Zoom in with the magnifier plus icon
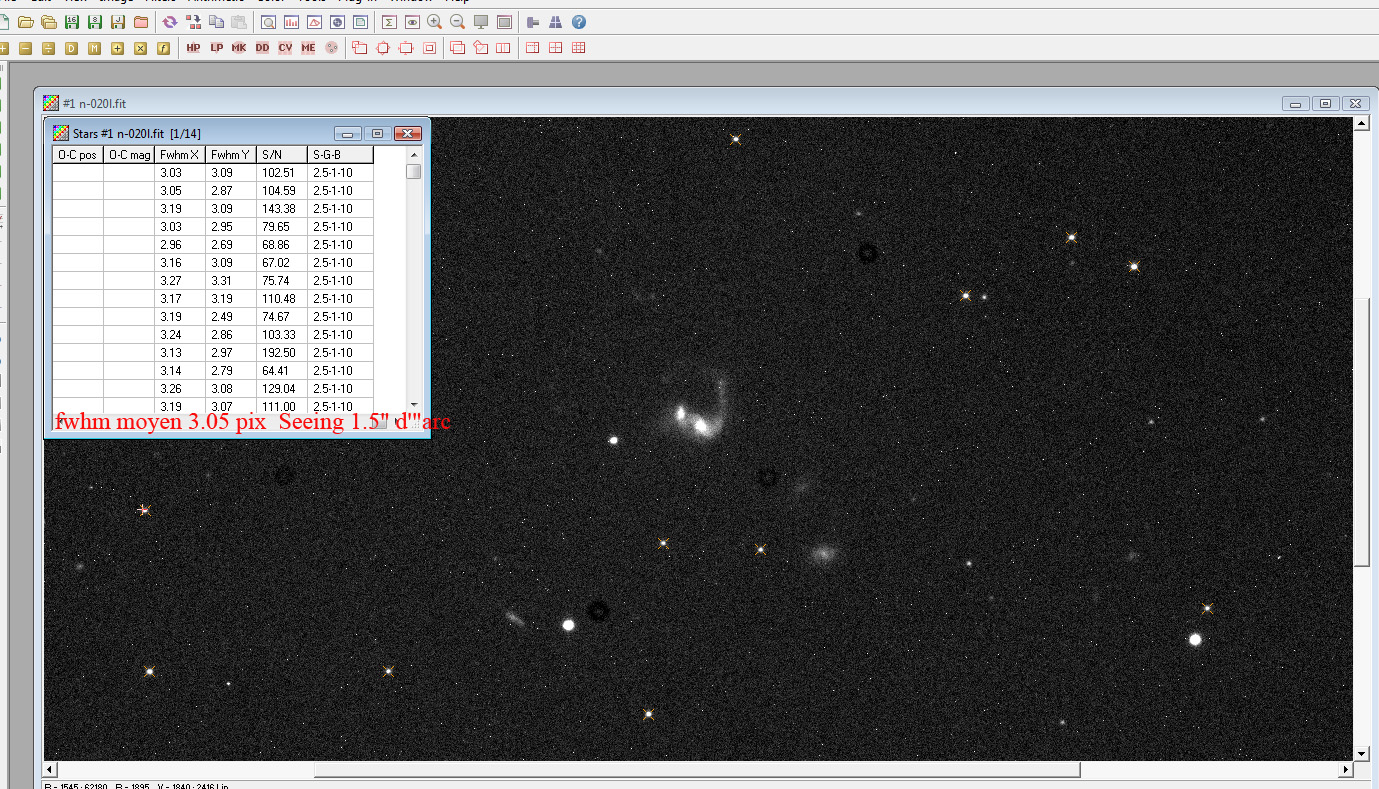1379x789 pixels. (435, 22)
